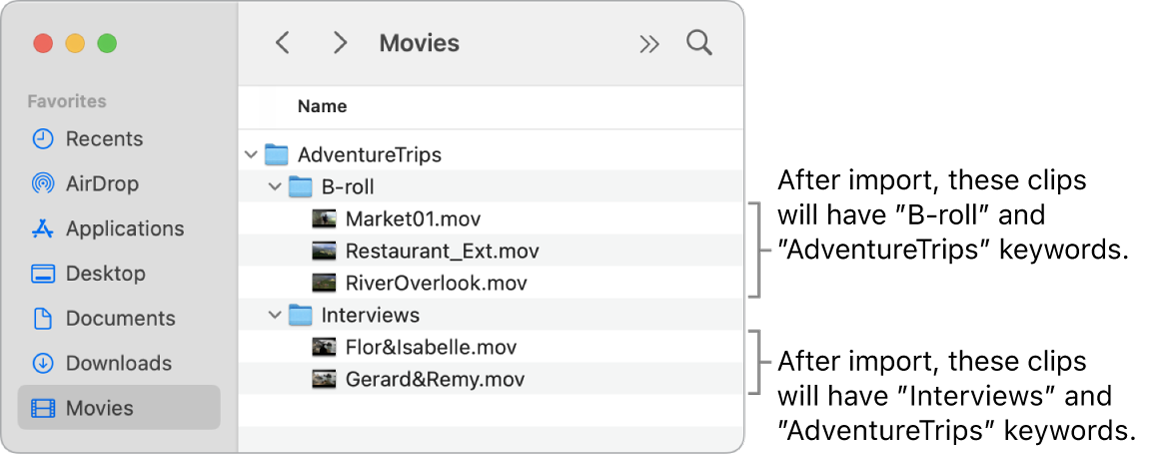This screenshot has height=458, width=1166.
Task: Collapse the Interviews folder
Action: (x=274, y=316)
